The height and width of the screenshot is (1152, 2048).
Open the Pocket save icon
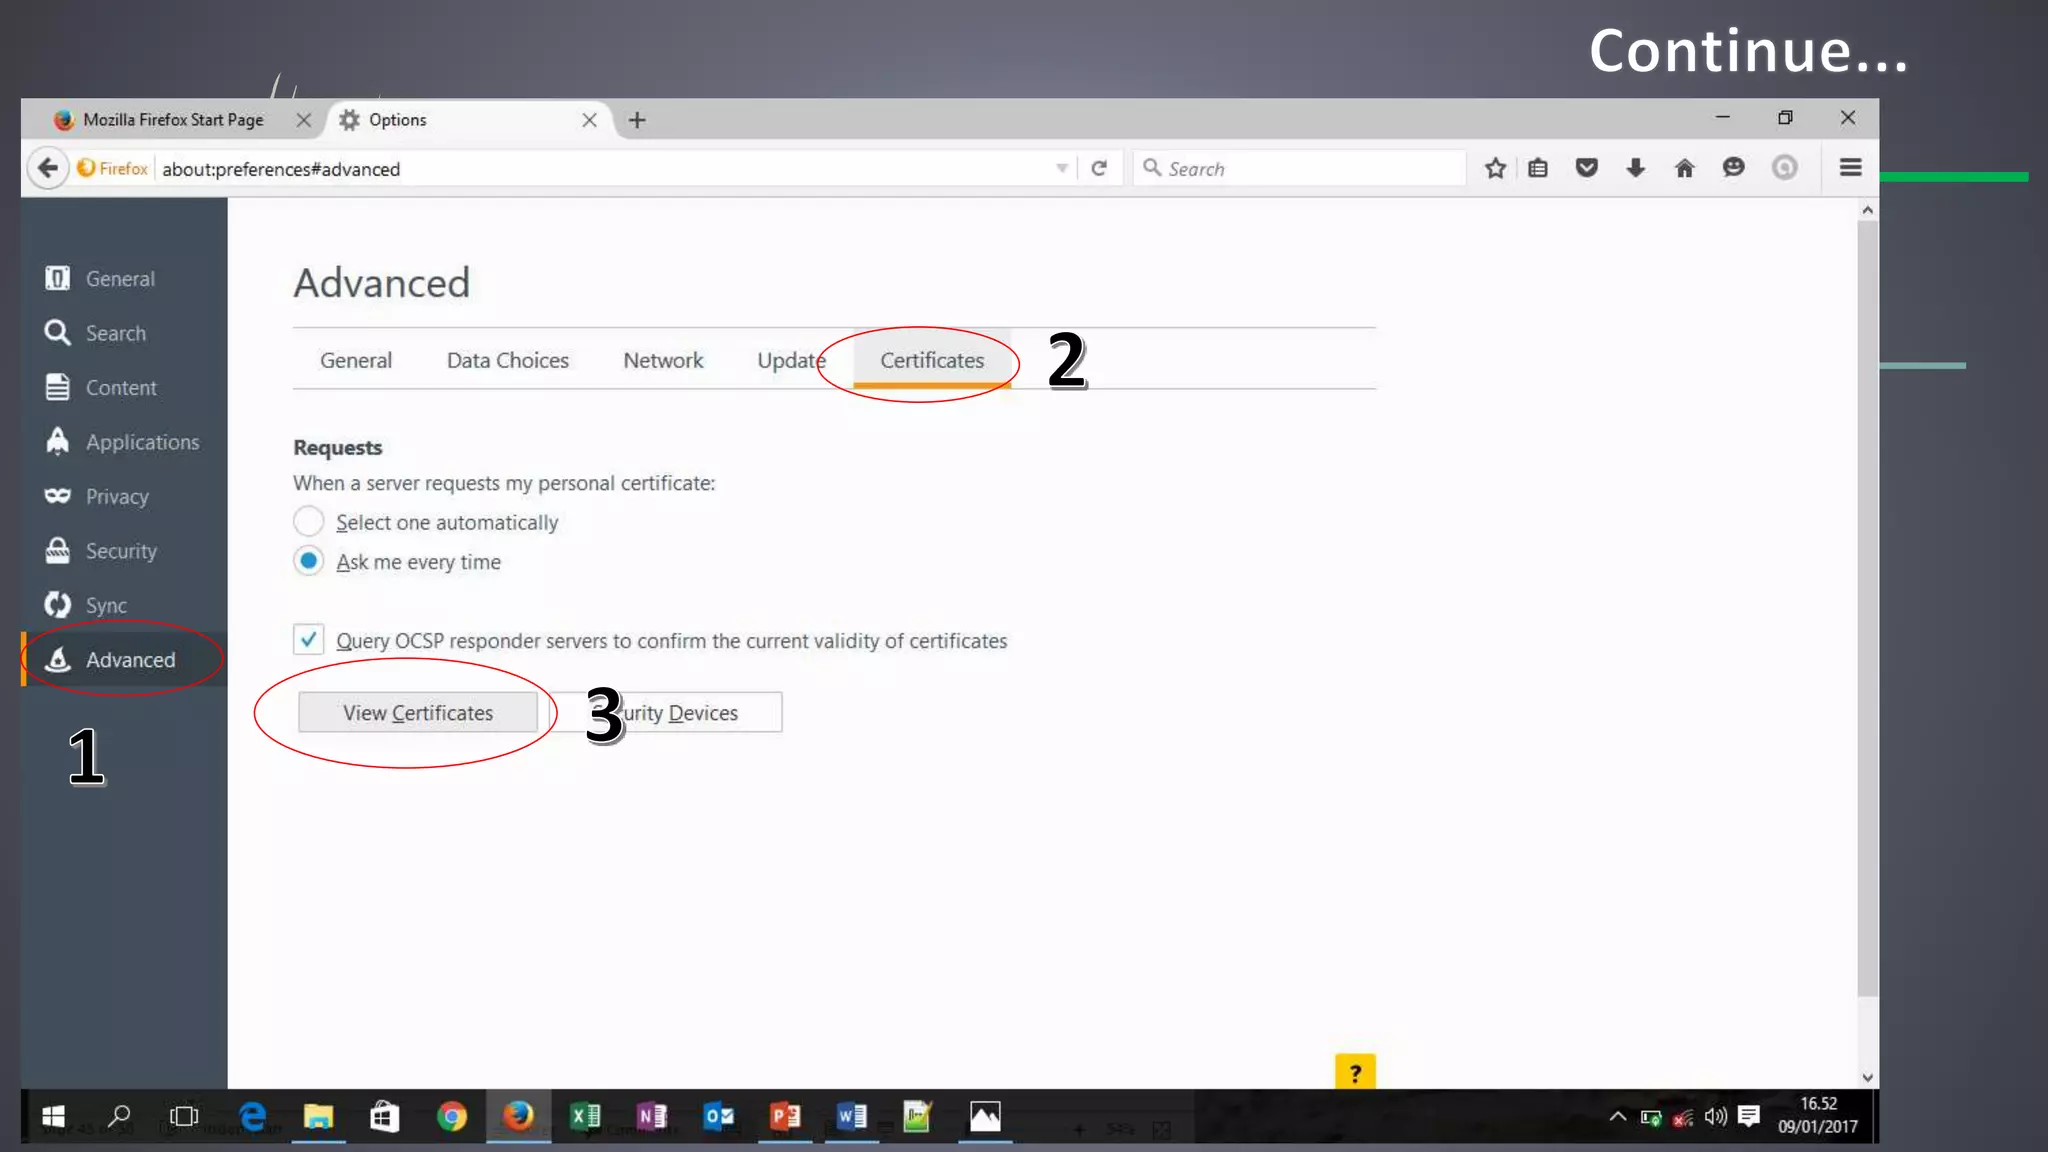1586,168
